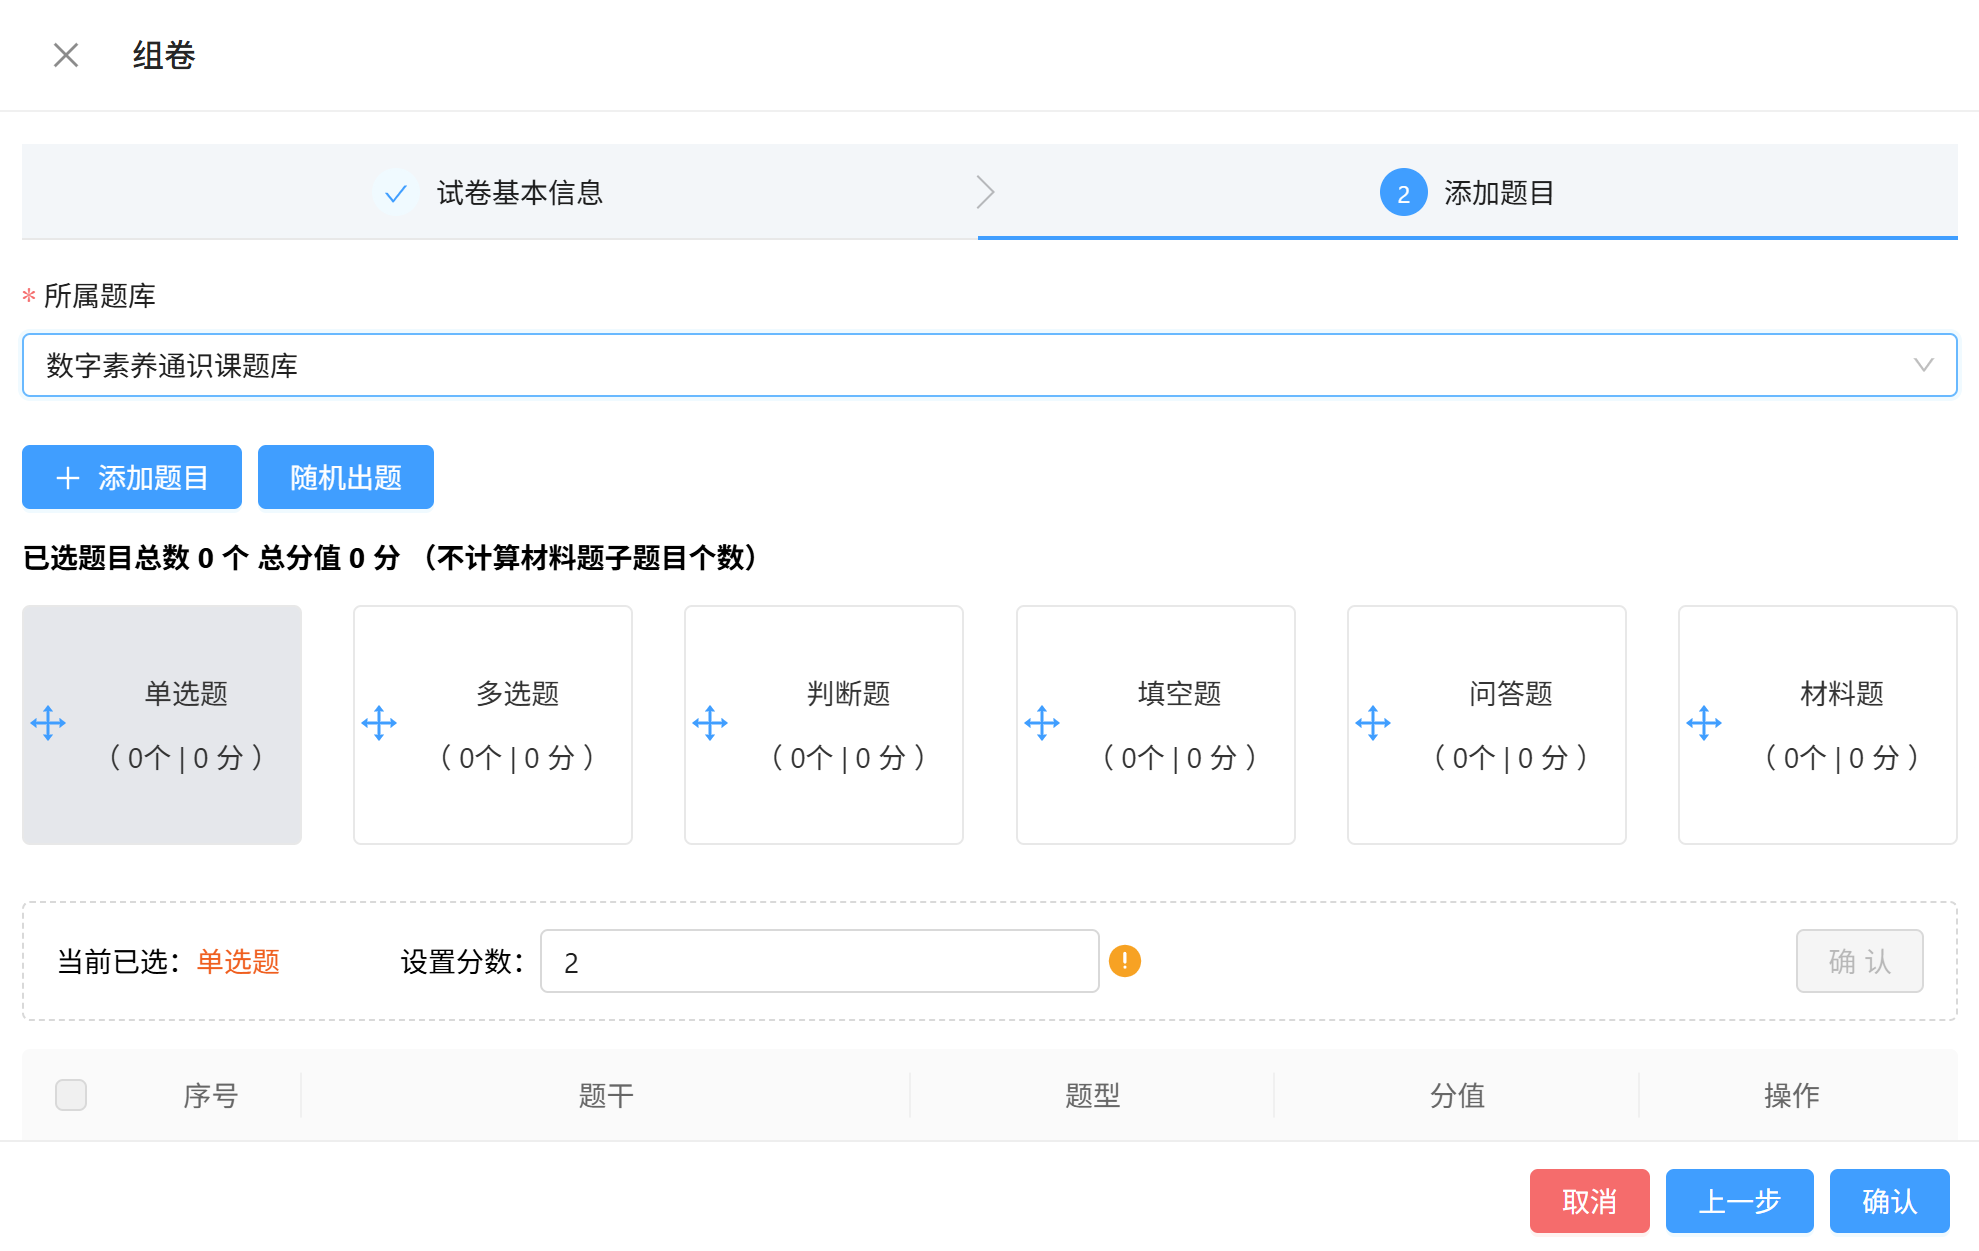Viewport: 1979px width, 1251px height.
Task: Click the blue 添加题目 button
Action: [132, 477]
